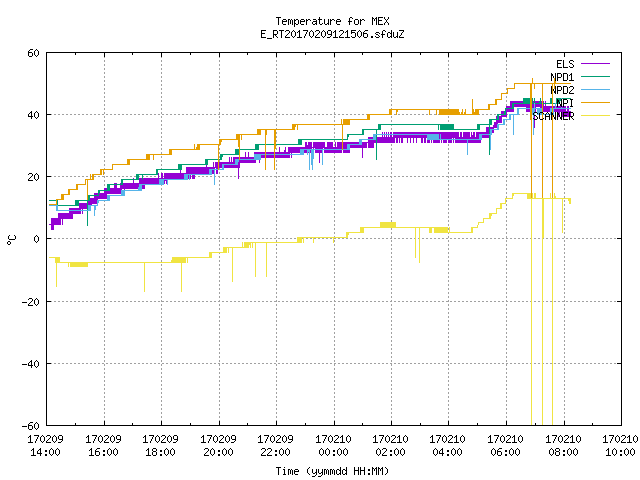Click the chart title 'Temperature for MEX'
The height and width of the screenshot is (480, 640).
pos(332,21)
